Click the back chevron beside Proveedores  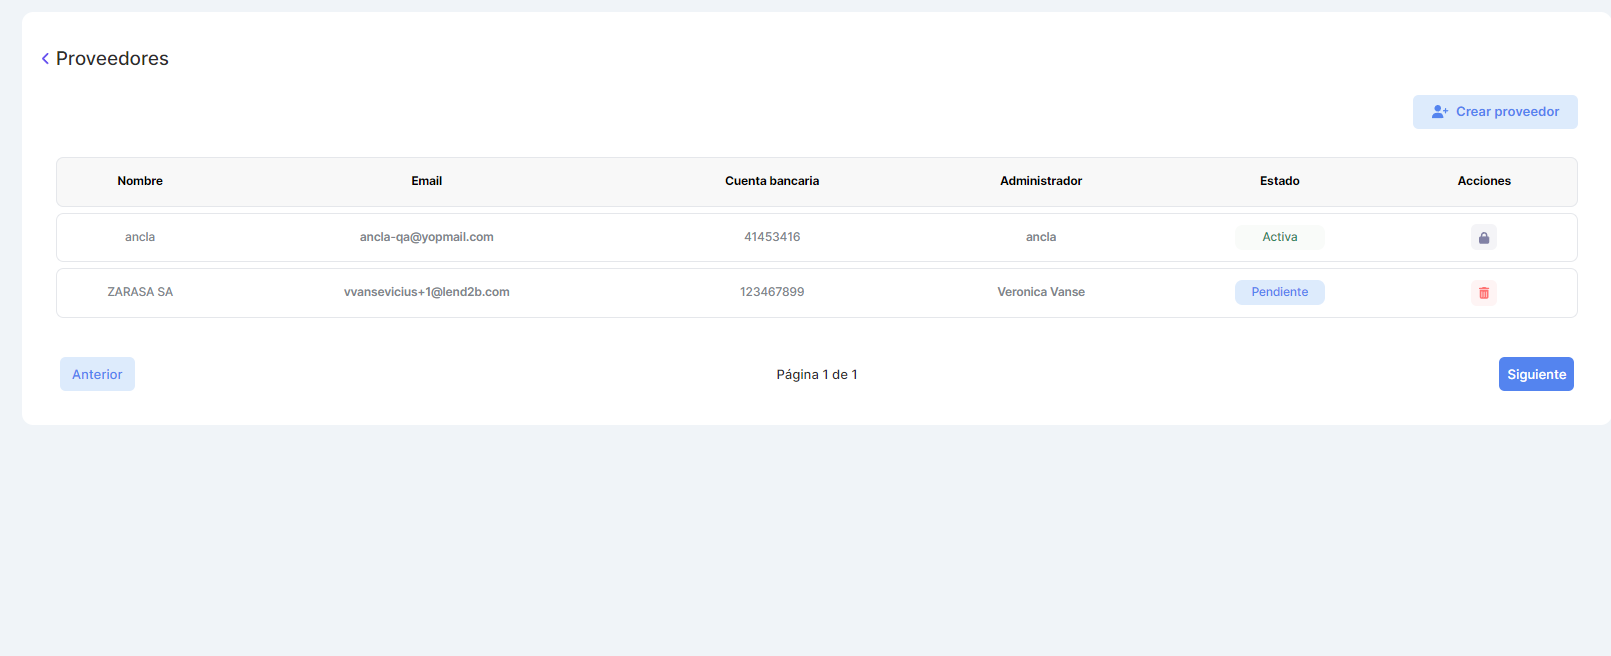45,59
